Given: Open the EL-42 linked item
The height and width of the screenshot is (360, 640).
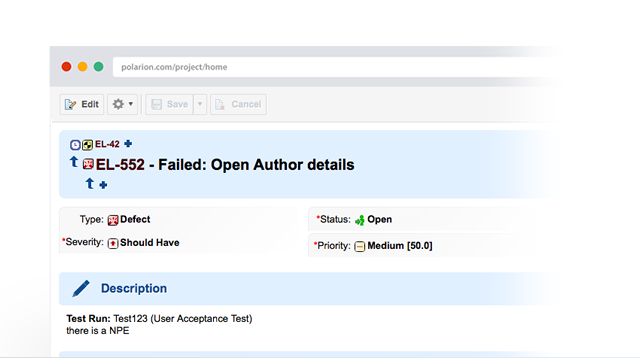Looking at the screenshot, I should point(107,144).
